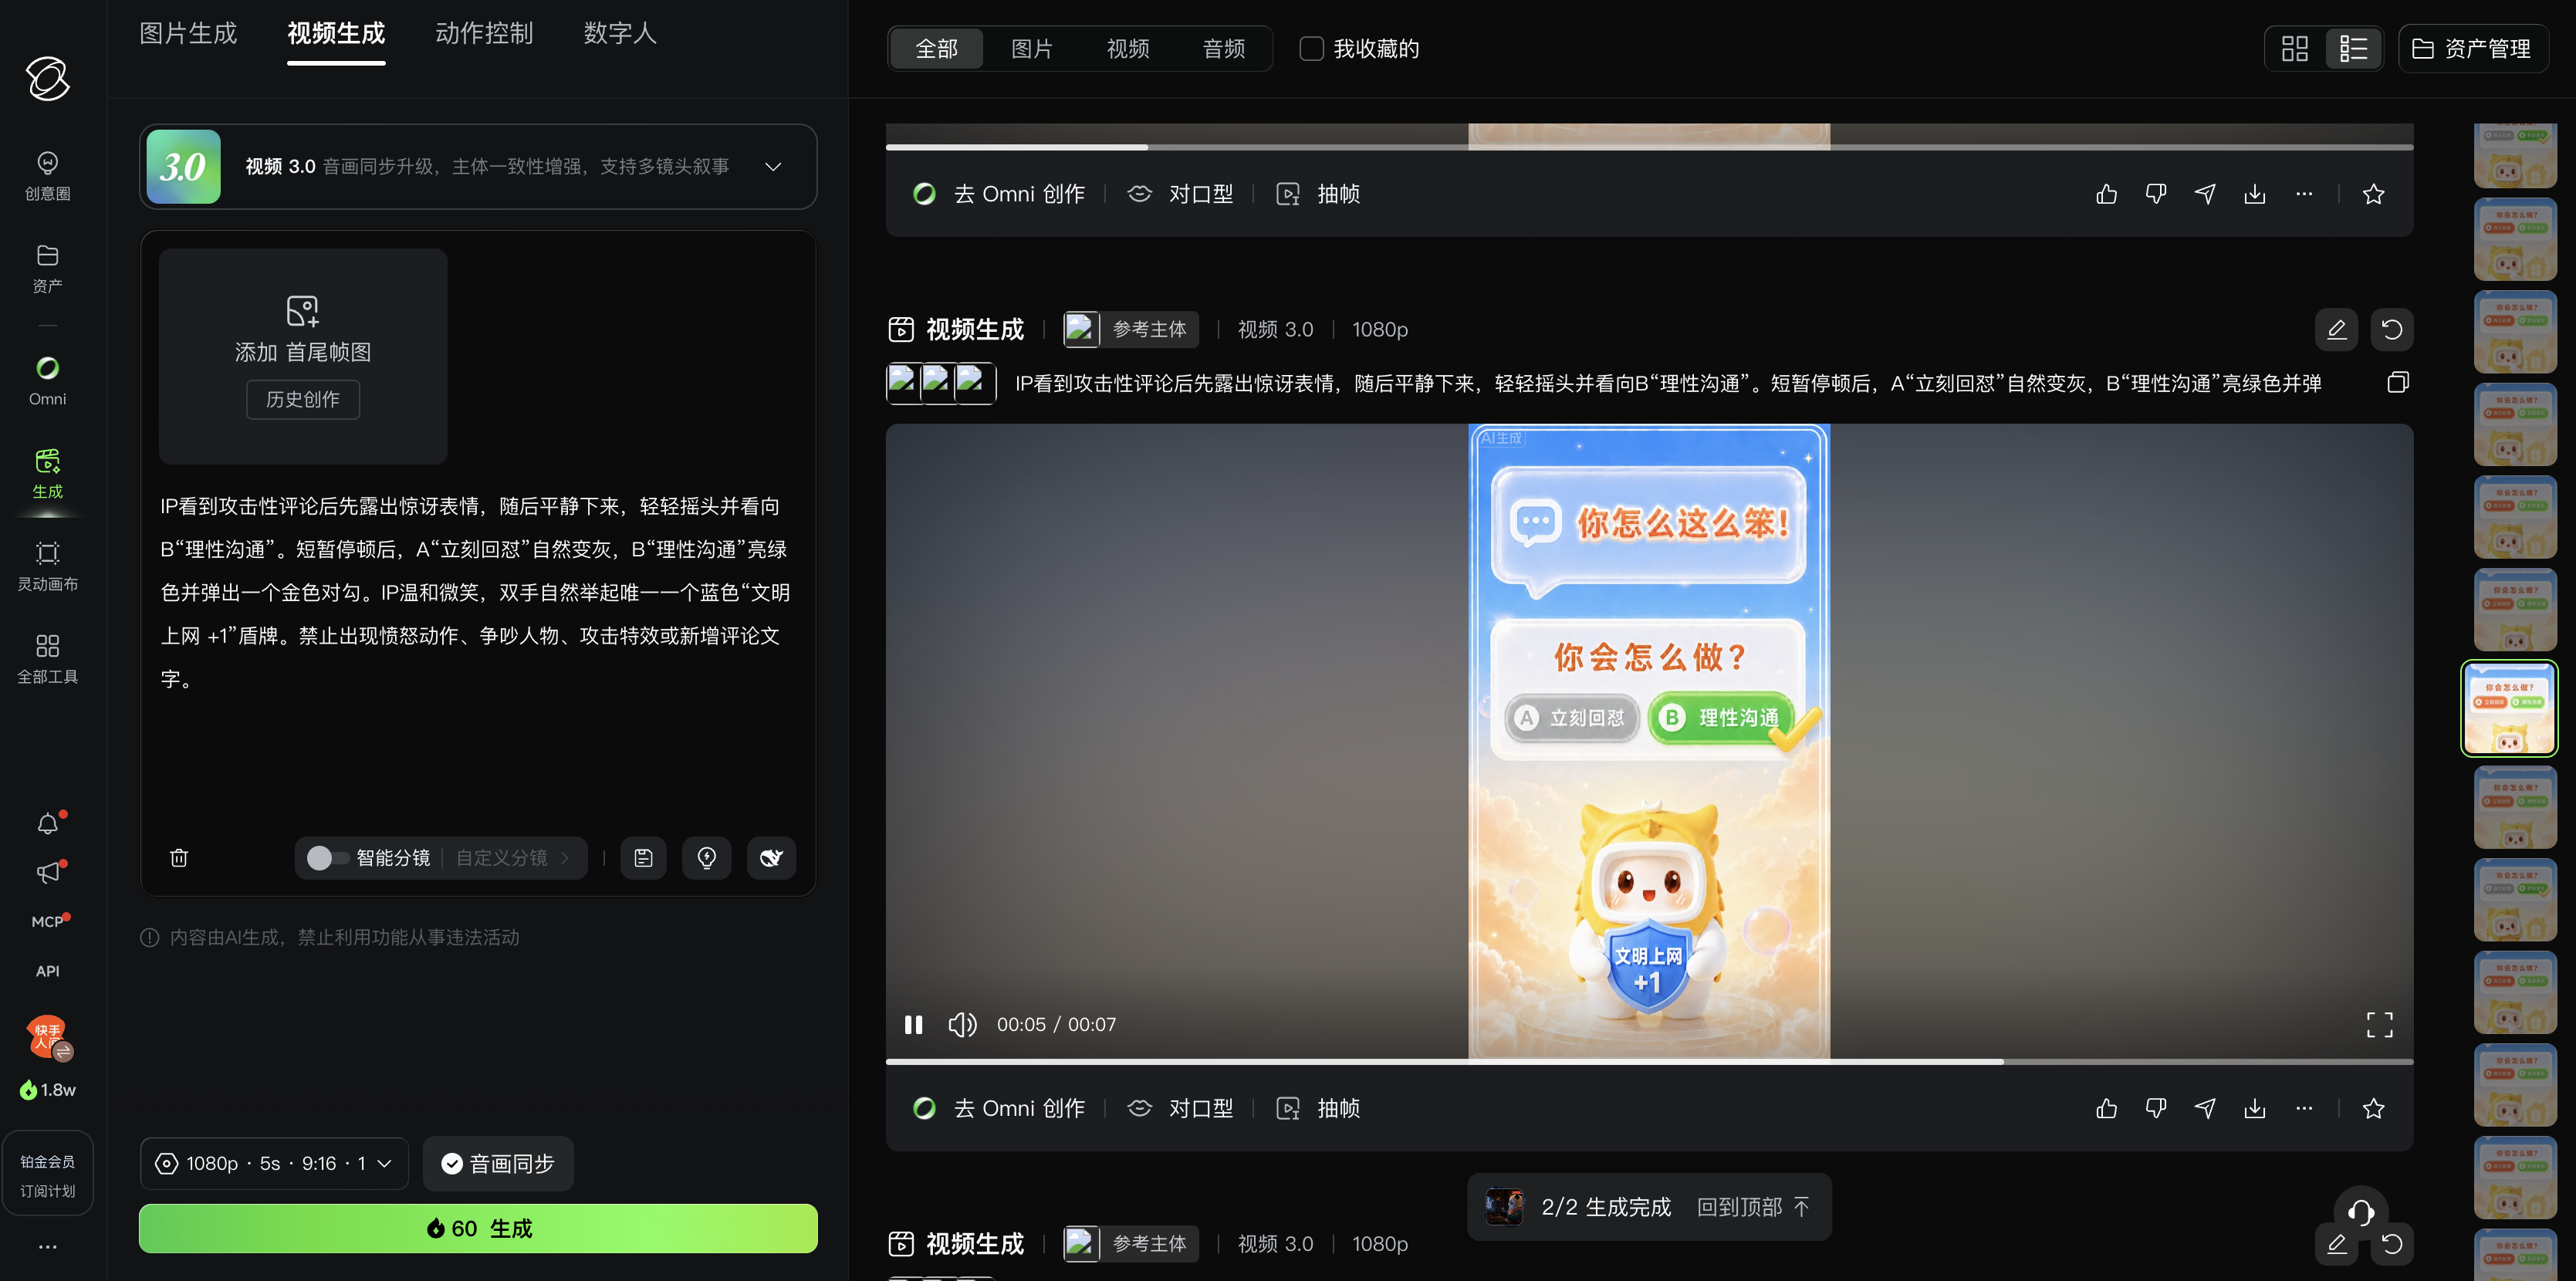Seek on the upper video's progress bar
Image resolution: width=2576 pixels, height=1281 pixels.
pyautogui.click(x=1649, y=147)
